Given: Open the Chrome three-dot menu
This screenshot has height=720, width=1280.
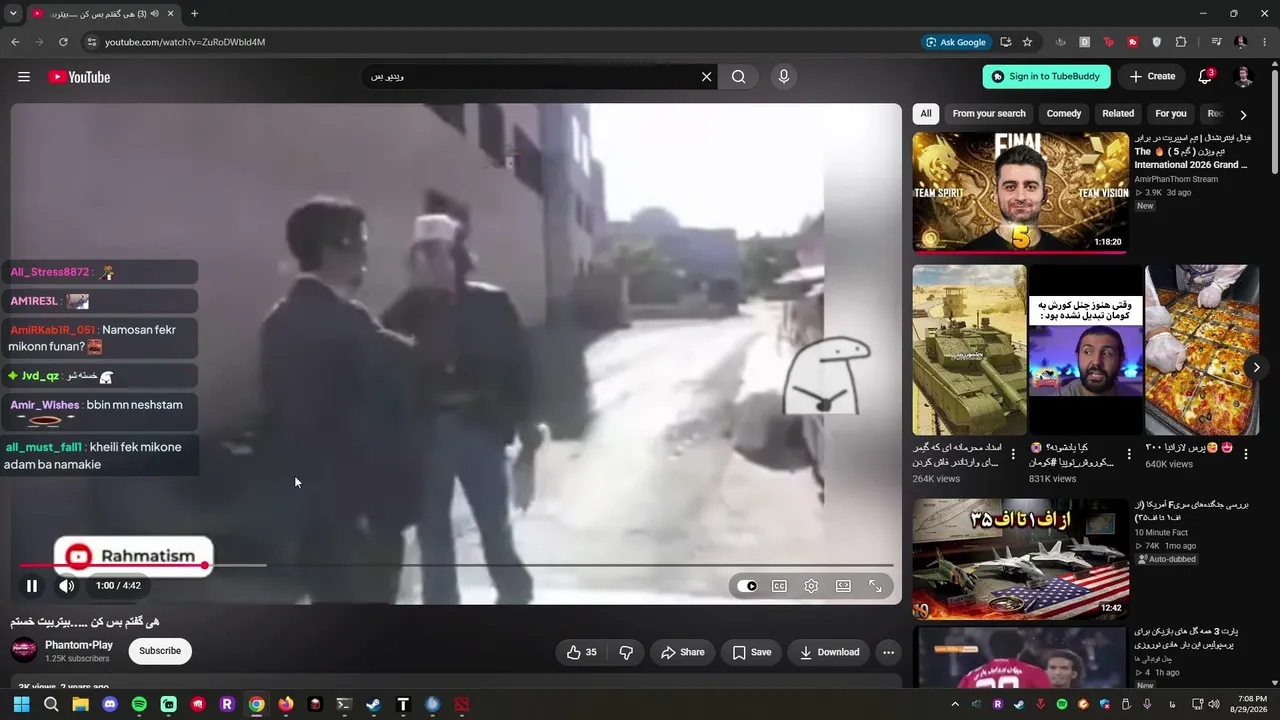Looking at the screenshot, I should coord(1265,42).
